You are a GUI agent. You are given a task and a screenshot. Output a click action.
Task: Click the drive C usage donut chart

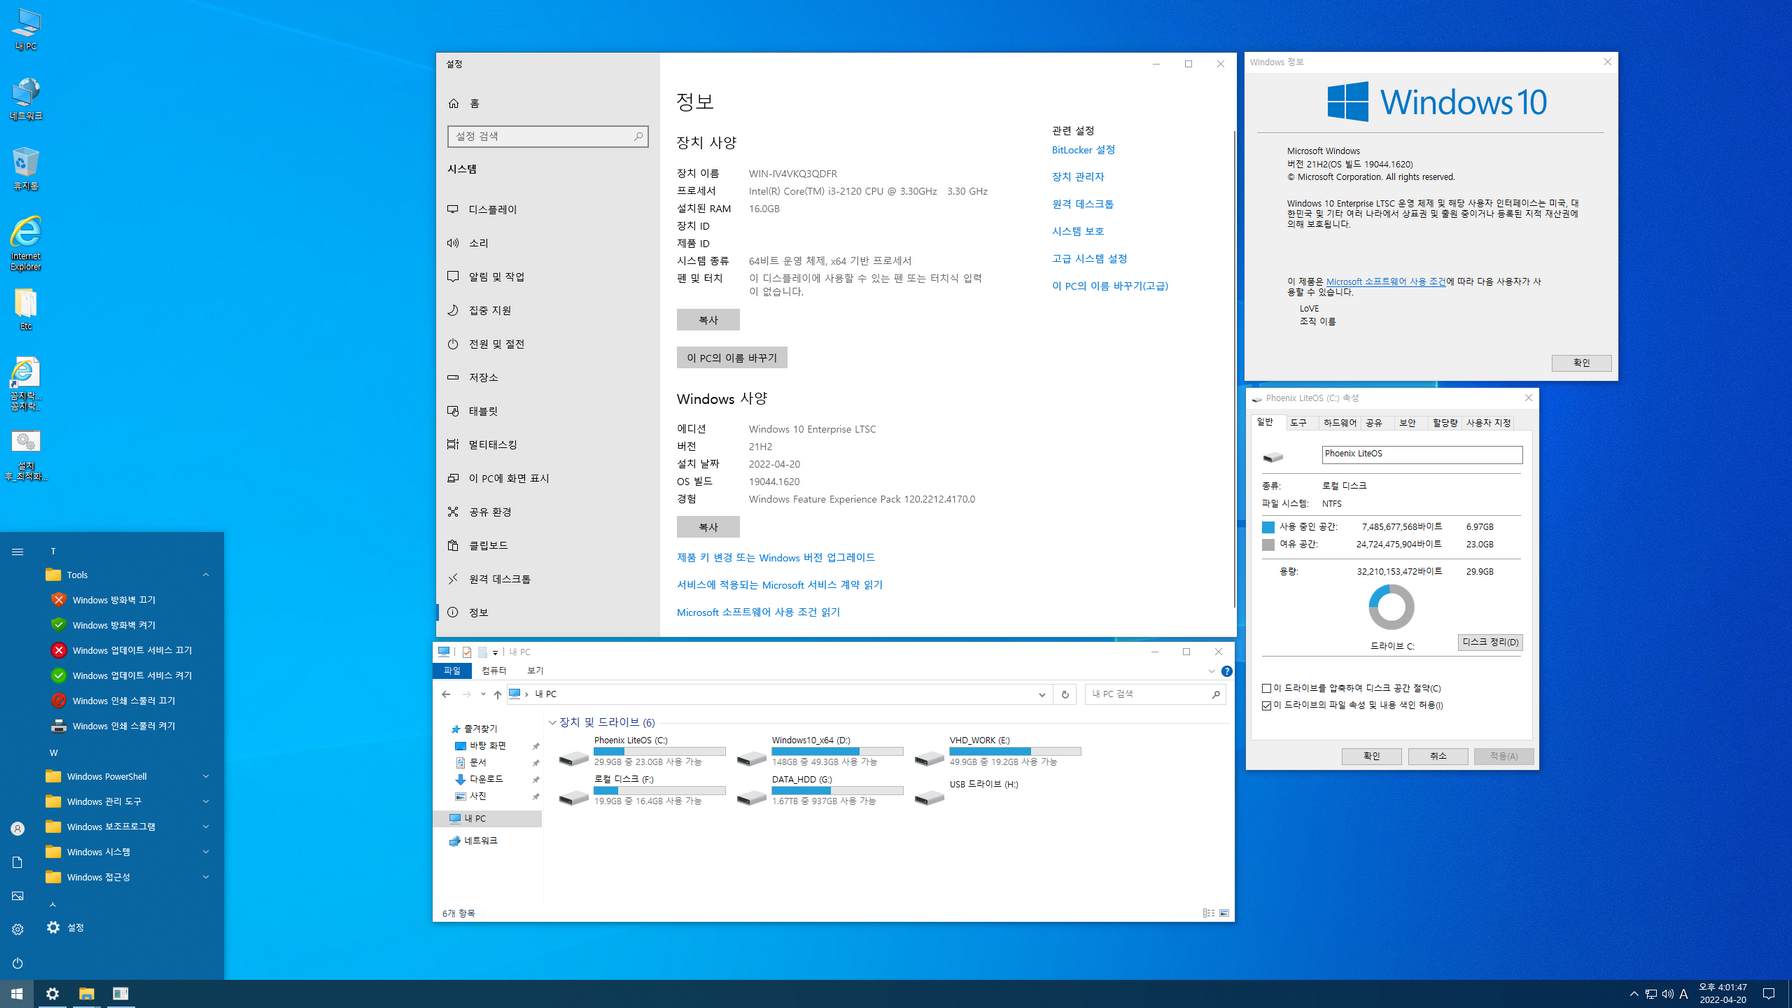[x=1391, y=607]
